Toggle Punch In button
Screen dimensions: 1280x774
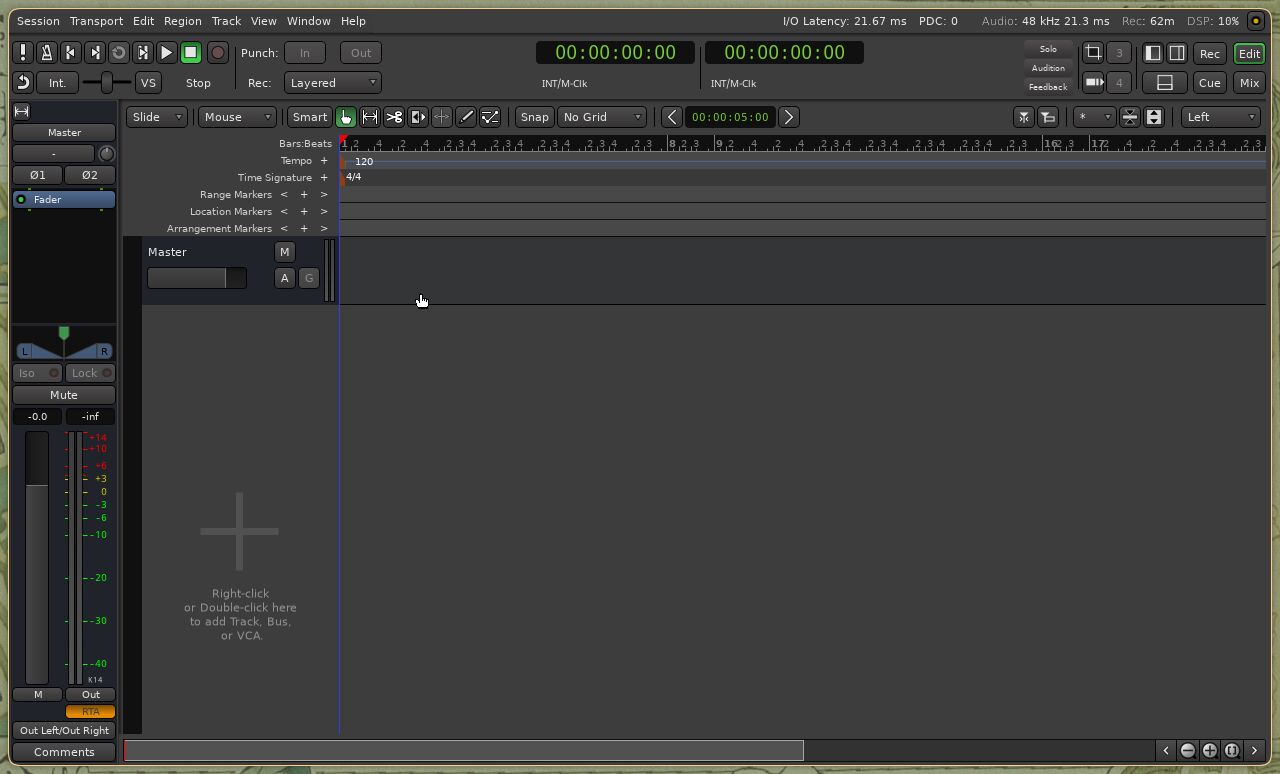[x=304, y=53]
